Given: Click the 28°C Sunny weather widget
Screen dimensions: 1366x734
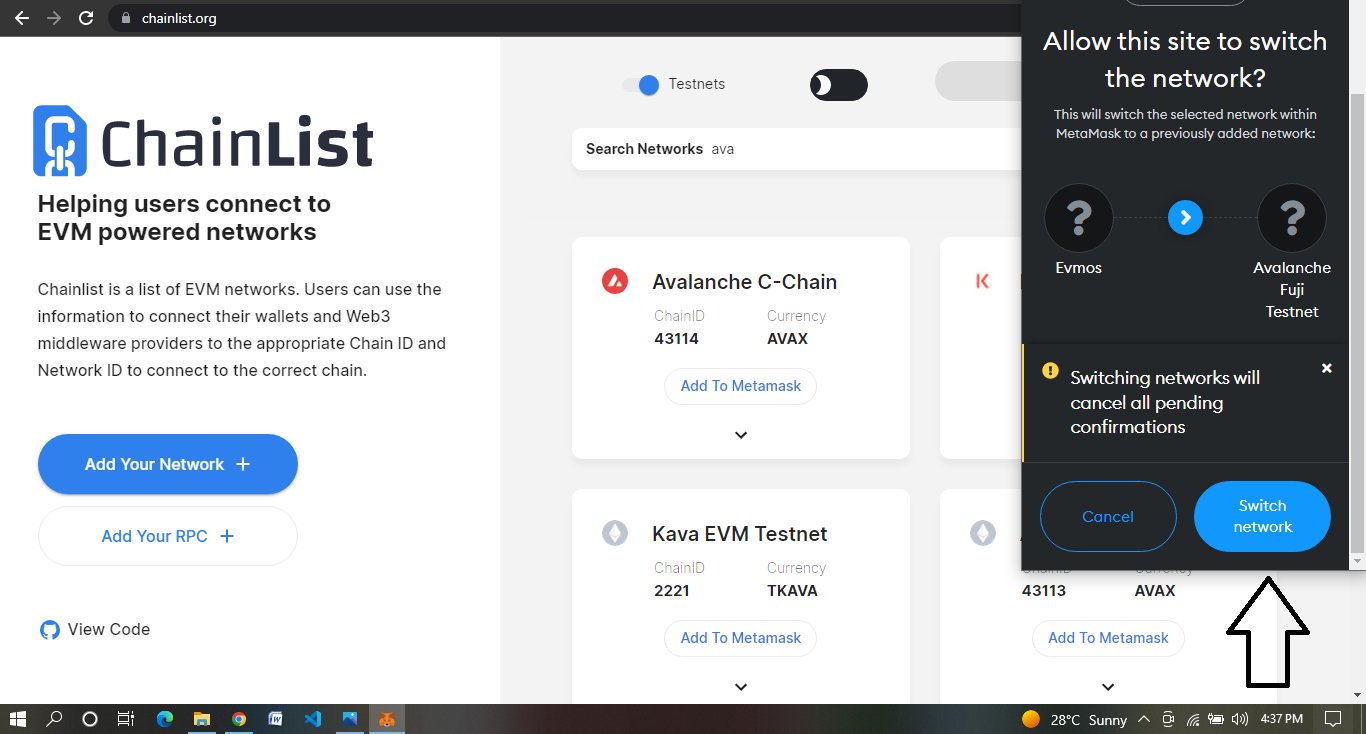Looking at the screenshot, I should (x=1074, y=720).
